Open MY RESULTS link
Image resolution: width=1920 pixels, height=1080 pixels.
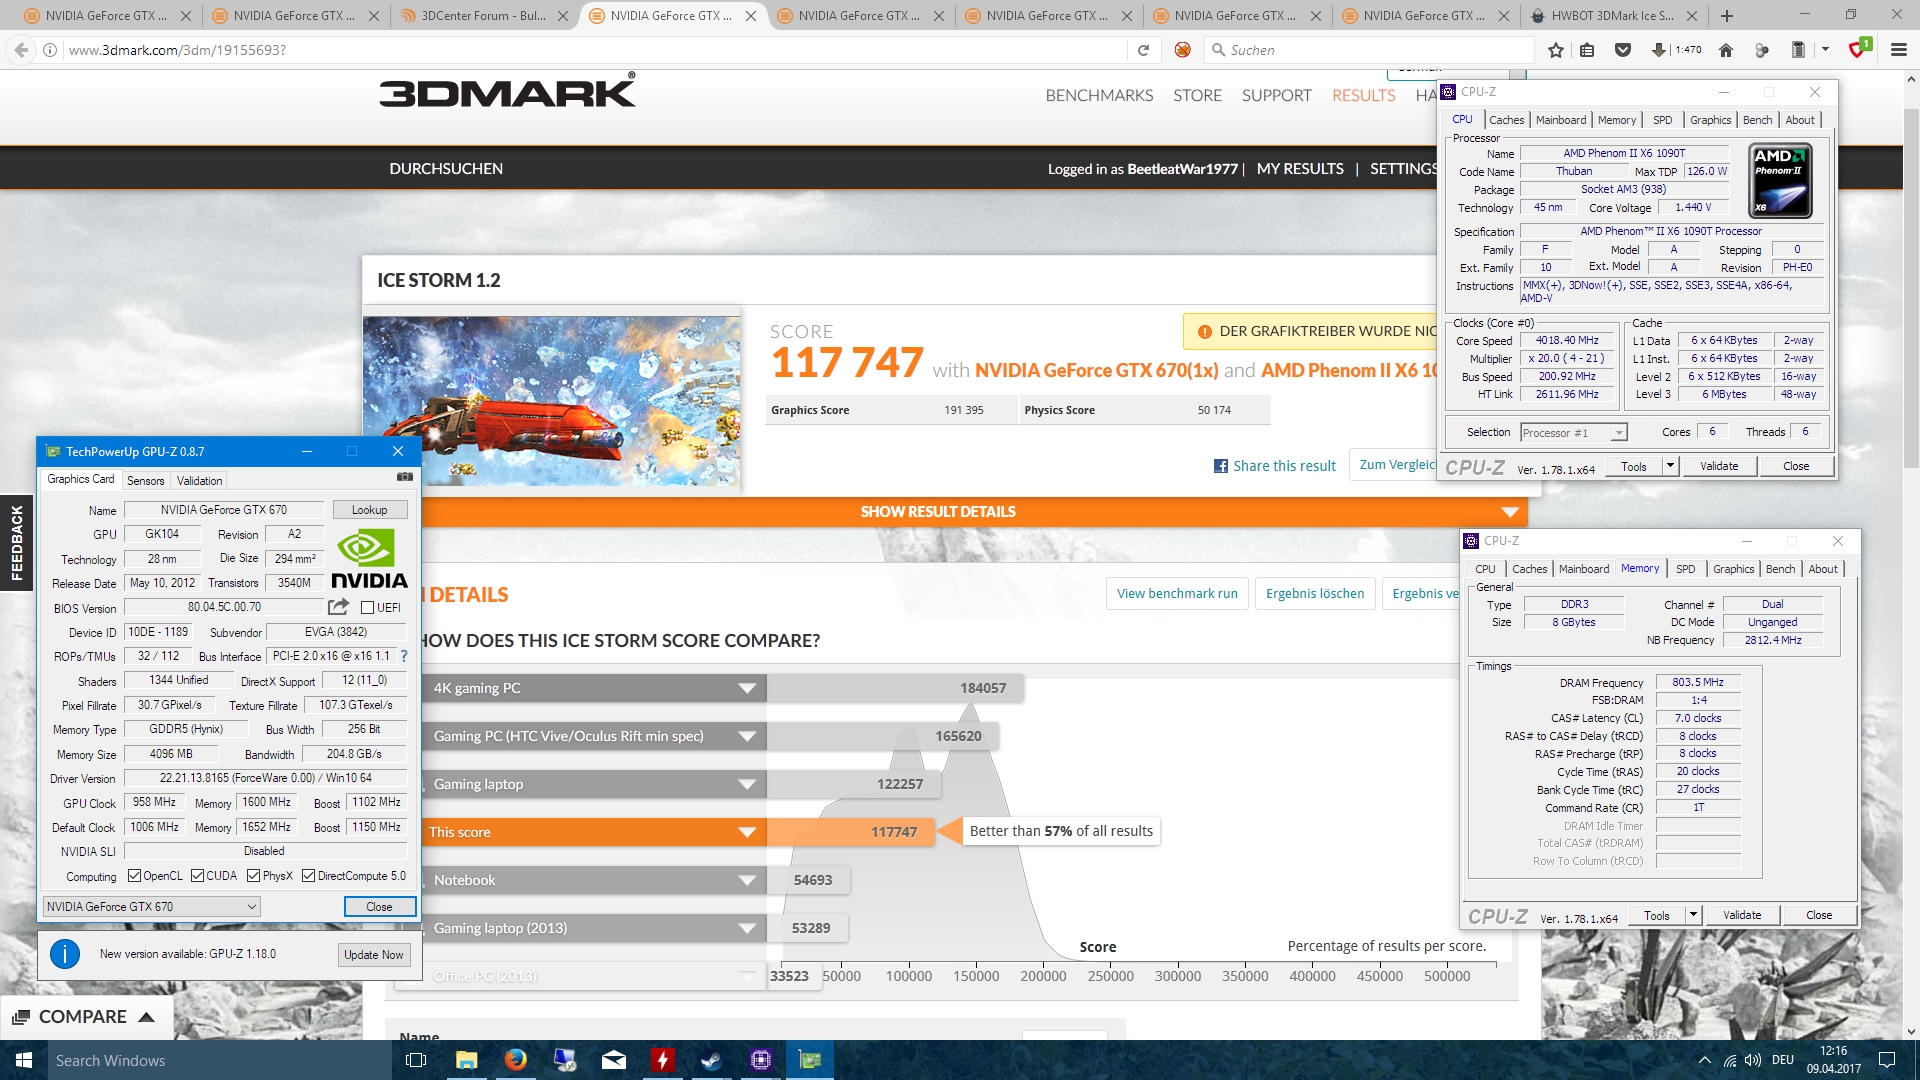point(1300,169)
